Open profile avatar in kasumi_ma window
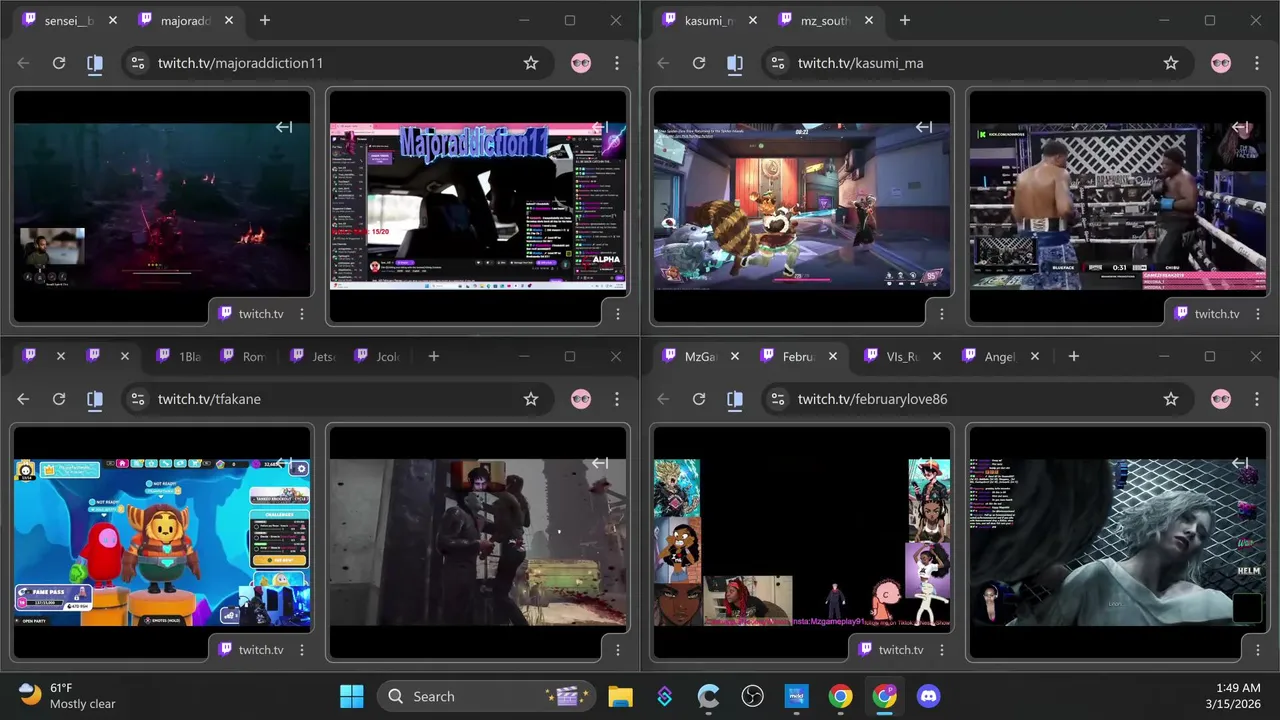The image size is (1280, 720). (x=1221, y=63)
